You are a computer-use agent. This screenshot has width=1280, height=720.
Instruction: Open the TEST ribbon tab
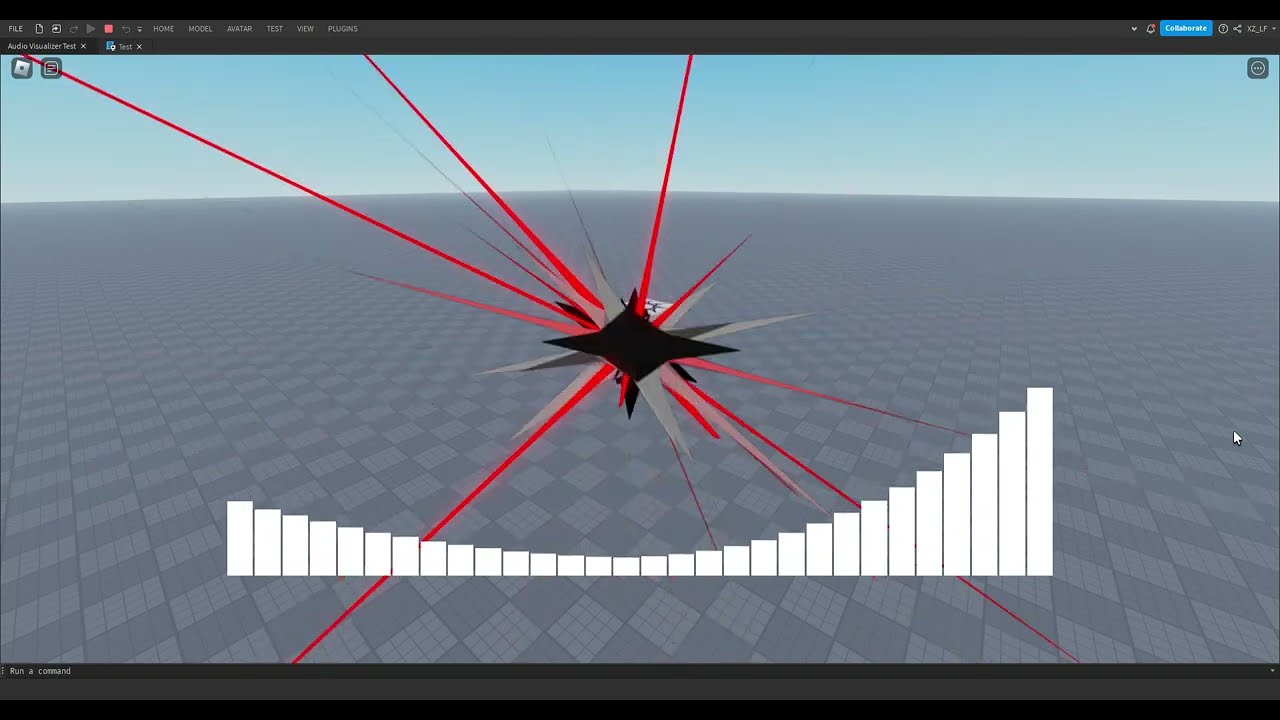[x=274, y=29]
